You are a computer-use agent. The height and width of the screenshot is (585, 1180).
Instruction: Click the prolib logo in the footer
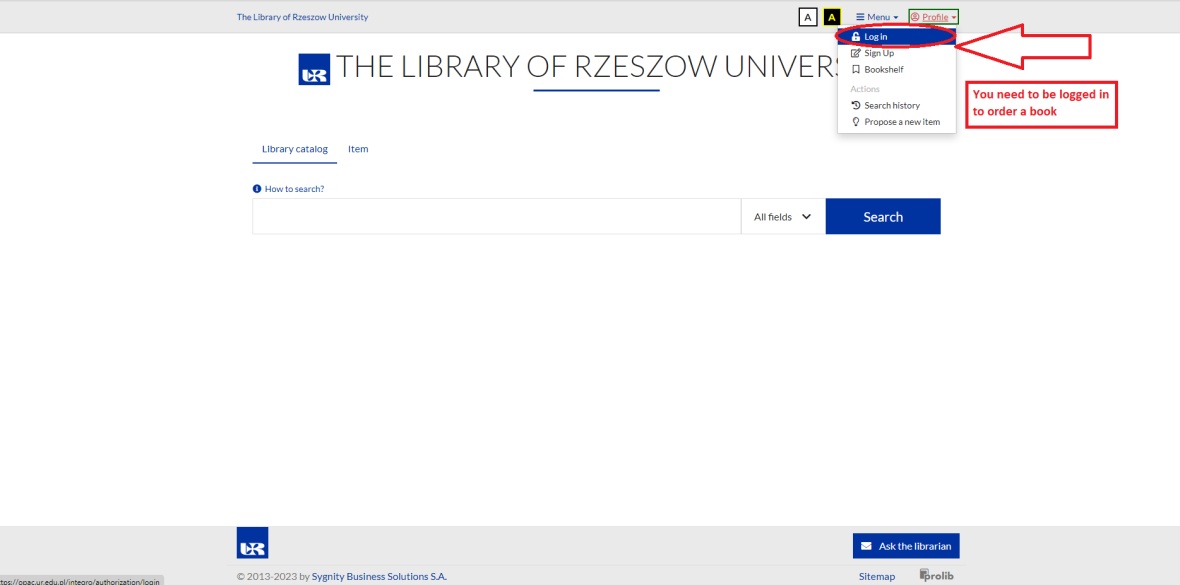pyautogui.click(x=937, y=575)
